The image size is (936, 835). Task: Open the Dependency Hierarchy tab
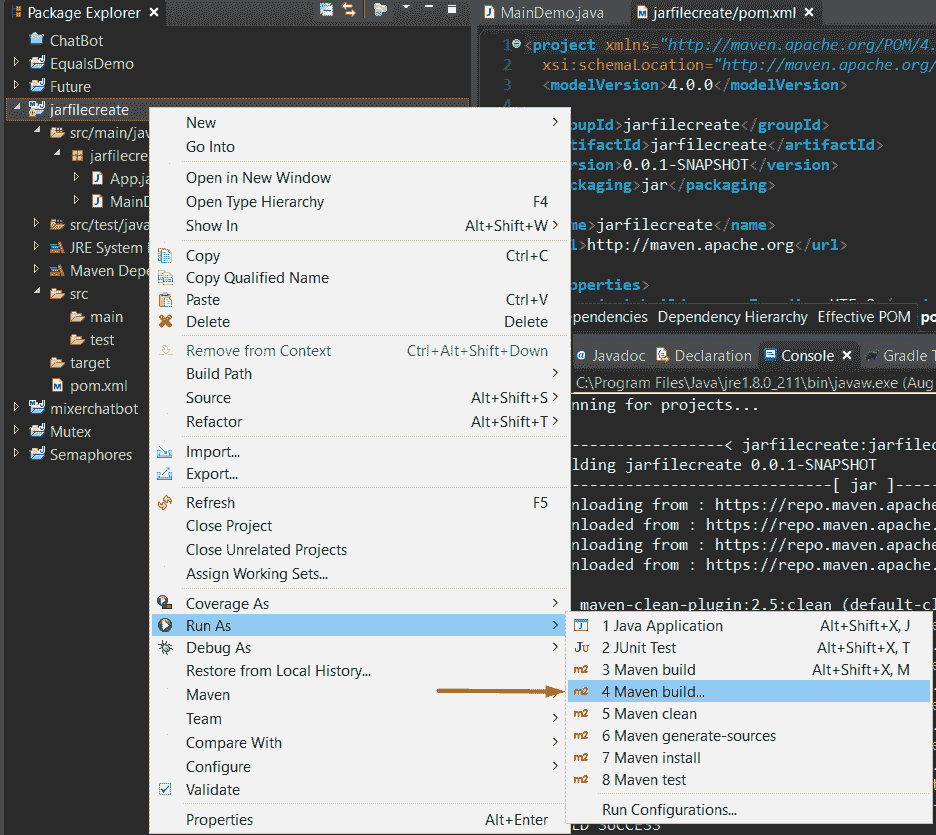click(x=732, y=317)
